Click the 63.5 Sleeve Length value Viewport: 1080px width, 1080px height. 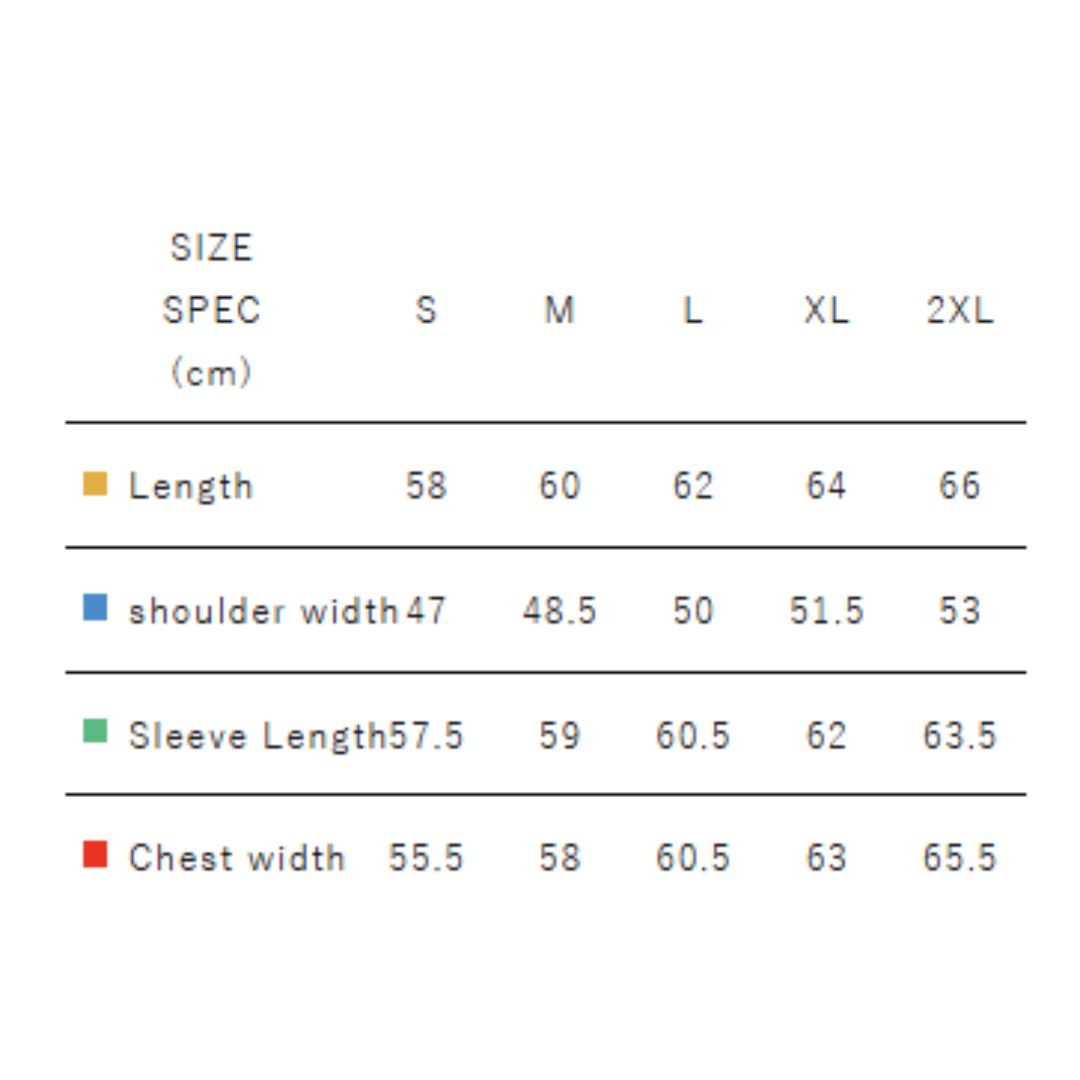click(959, 736)
